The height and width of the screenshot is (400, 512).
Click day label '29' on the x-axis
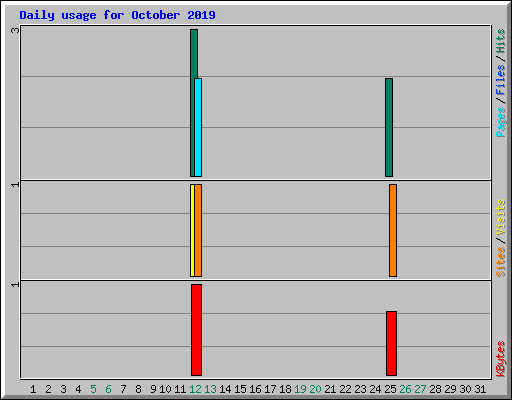click(x=450, y=389)
